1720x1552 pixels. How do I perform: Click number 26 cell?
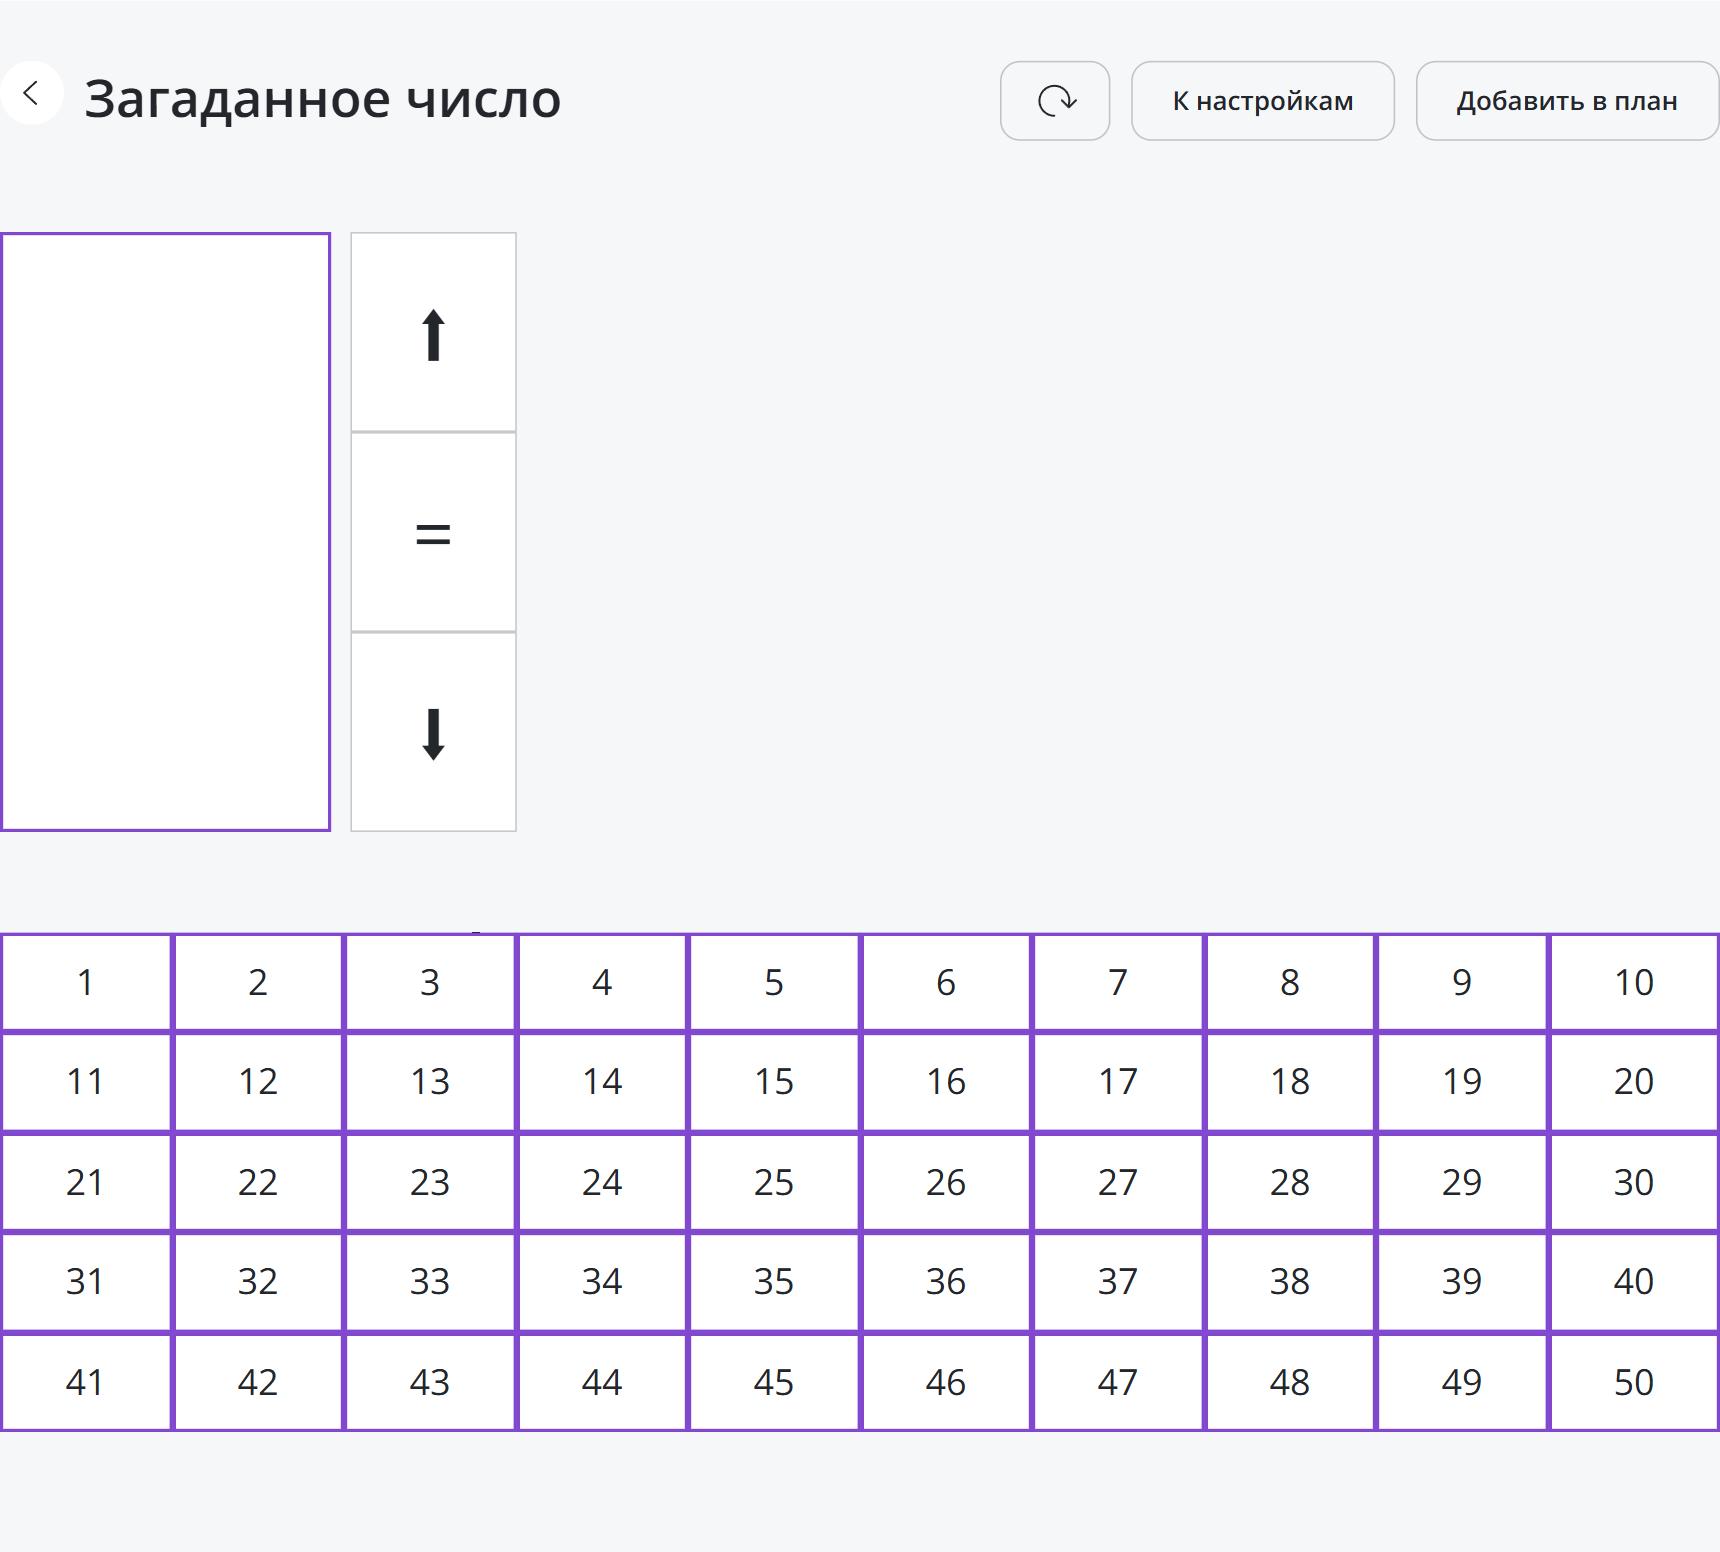point(946,1182)
